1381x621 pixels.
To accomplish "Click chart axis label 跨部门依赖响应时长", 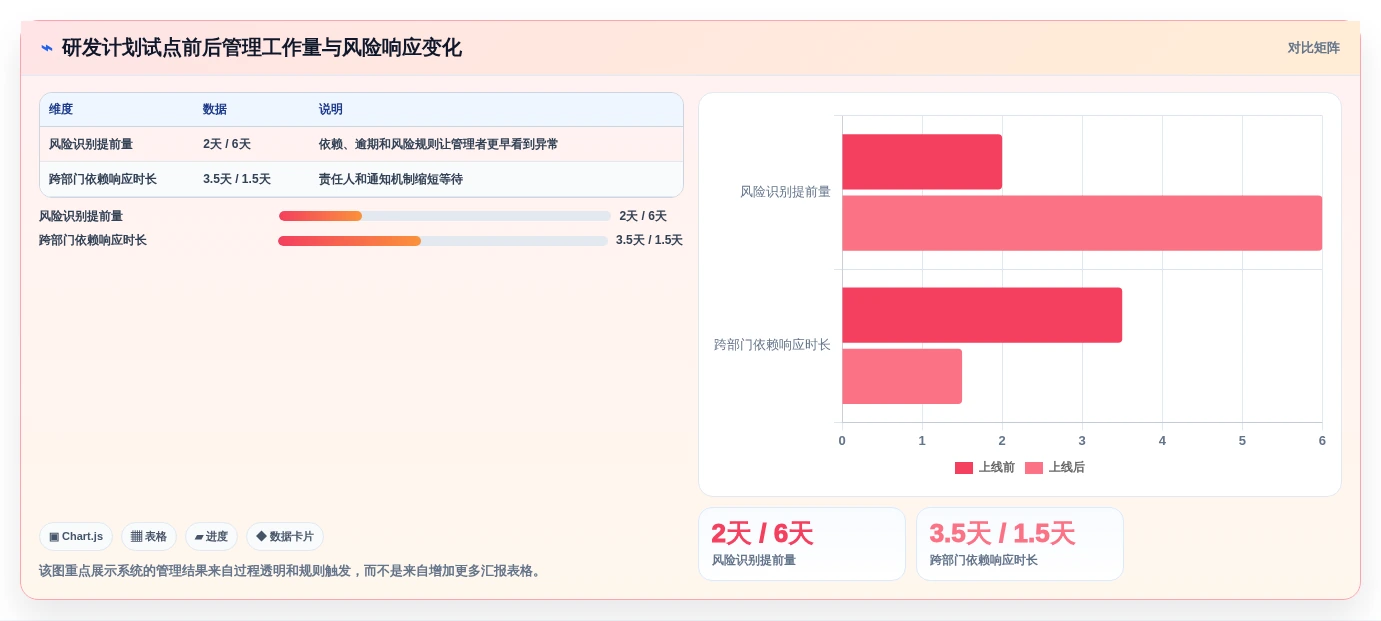I will coord(772,344).
